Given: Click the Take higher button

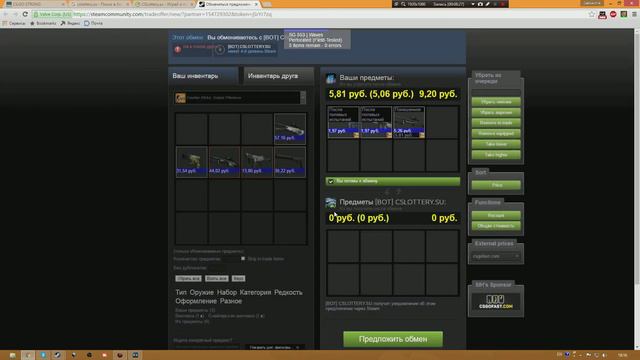Looking at the screenshot, I should [496, 155].
